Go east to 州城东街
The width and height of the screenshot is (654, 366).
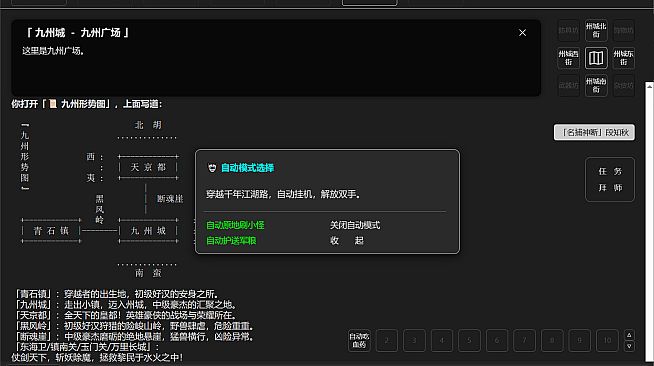623,58
